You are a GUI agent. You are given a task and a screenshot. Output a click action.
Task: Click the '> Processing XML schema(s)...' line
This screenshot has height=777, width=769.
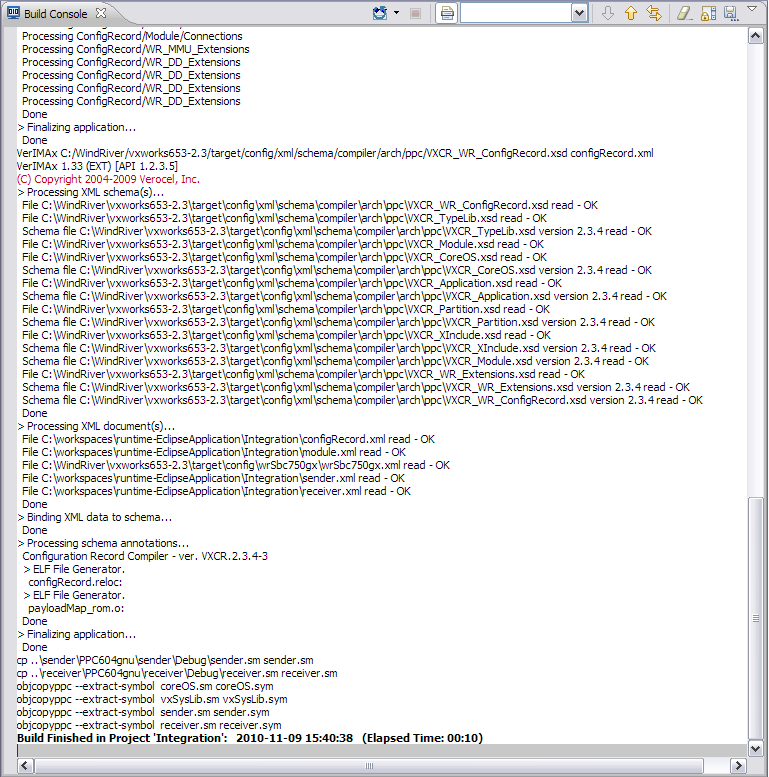point(91,192)
